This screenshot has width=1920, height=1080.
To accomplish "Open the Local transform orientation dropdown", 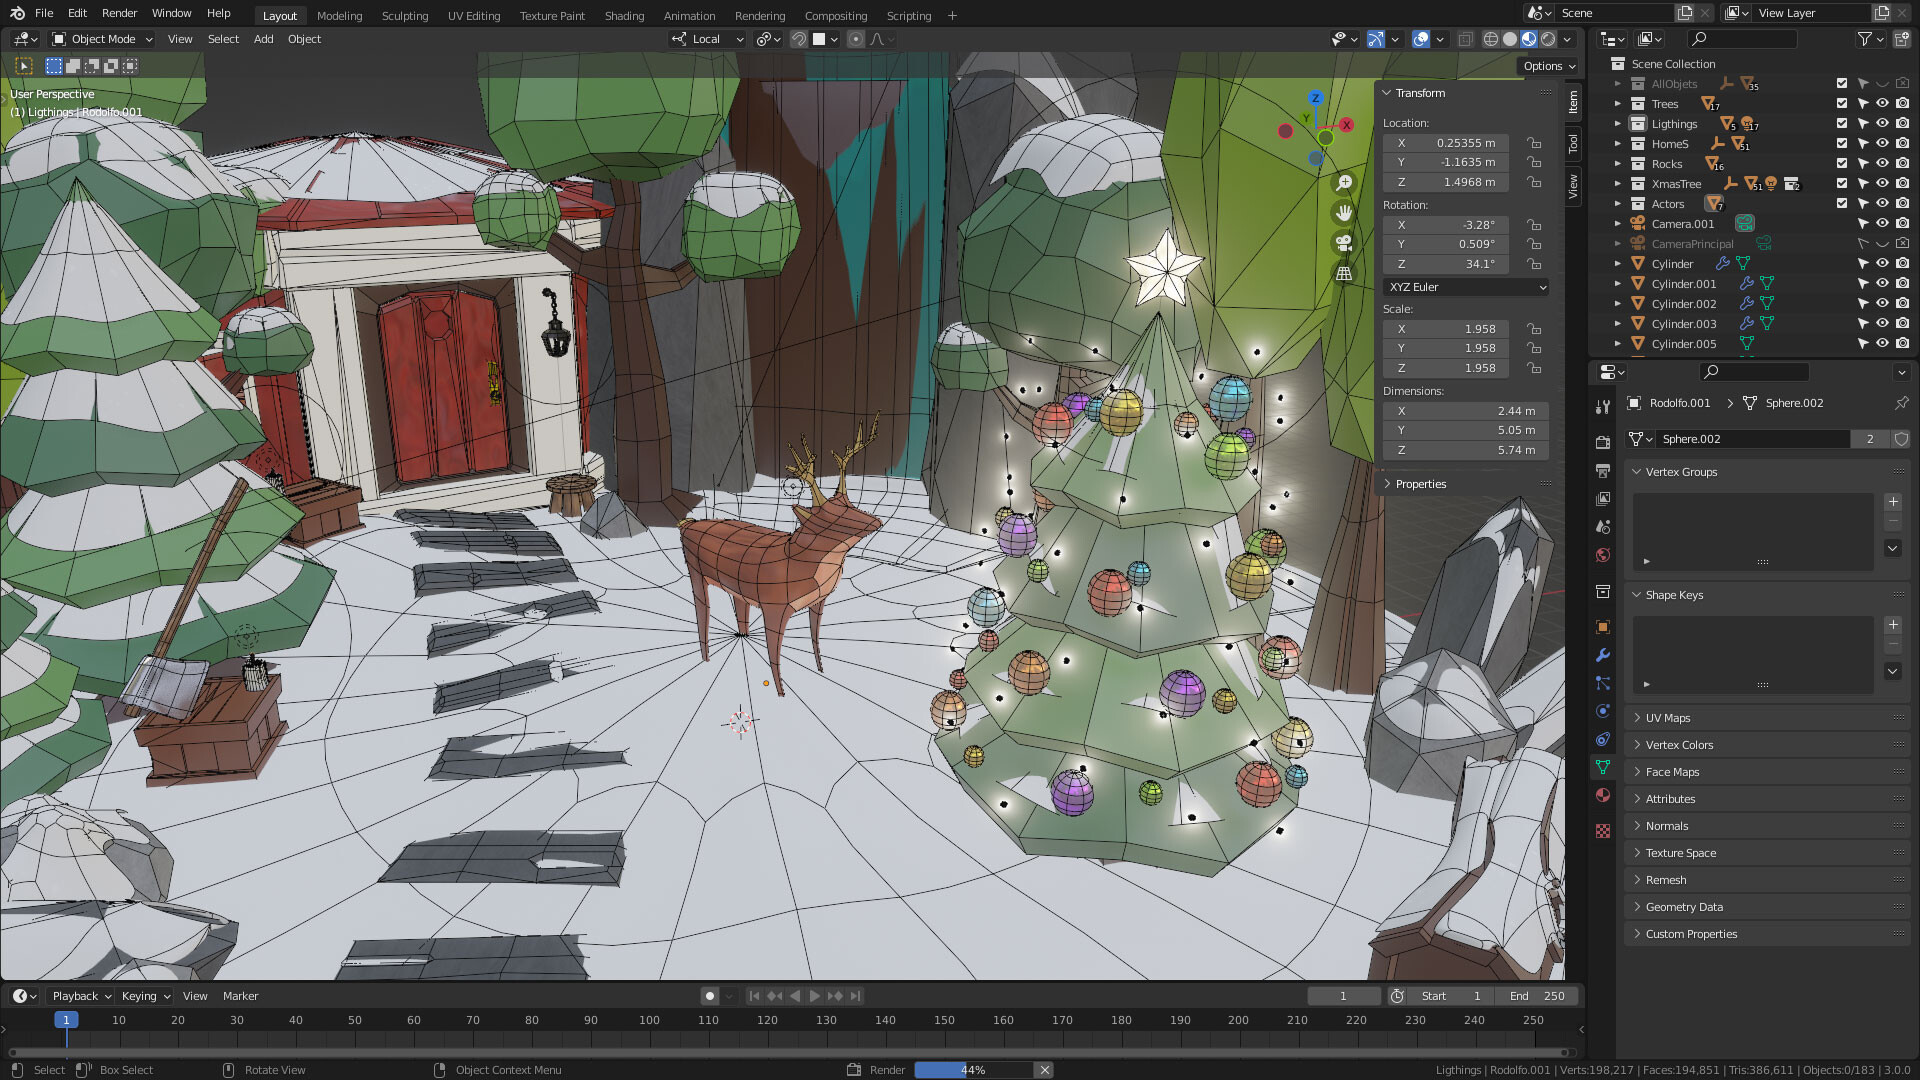I will click(707, 39).
